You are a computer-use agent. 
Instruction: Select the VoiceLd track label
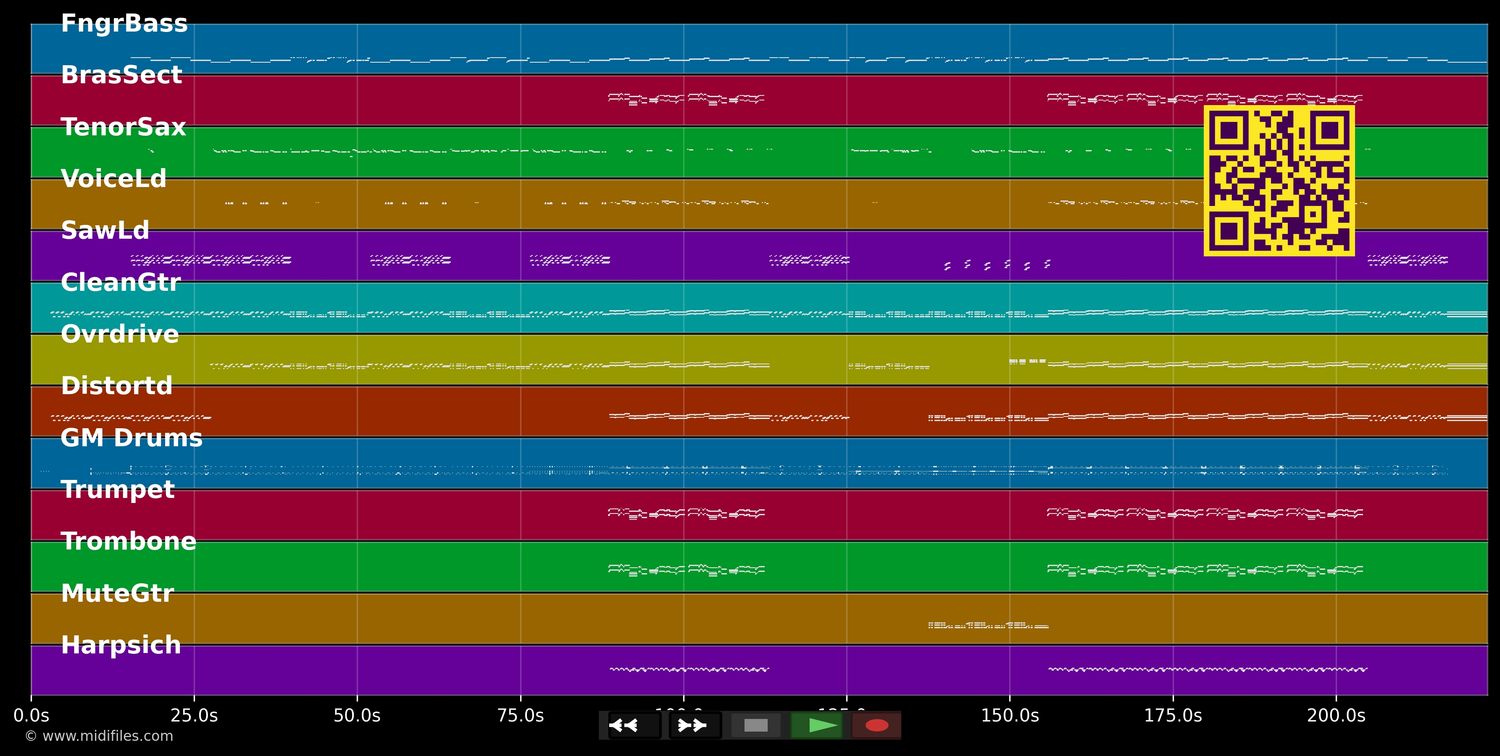tap(113, 180)
